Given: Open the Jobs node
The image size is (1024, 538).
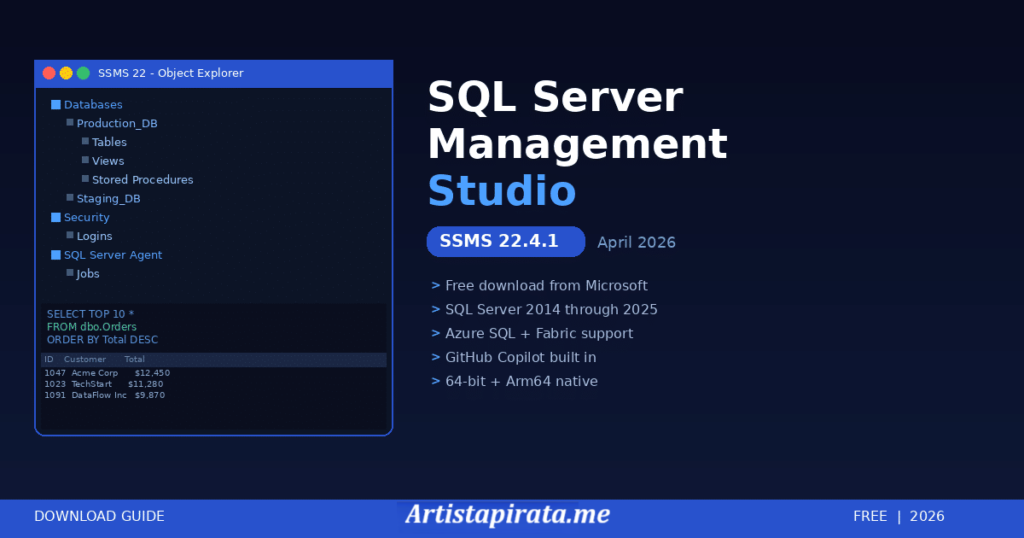Looking at the screenshot, I should 88,274.
